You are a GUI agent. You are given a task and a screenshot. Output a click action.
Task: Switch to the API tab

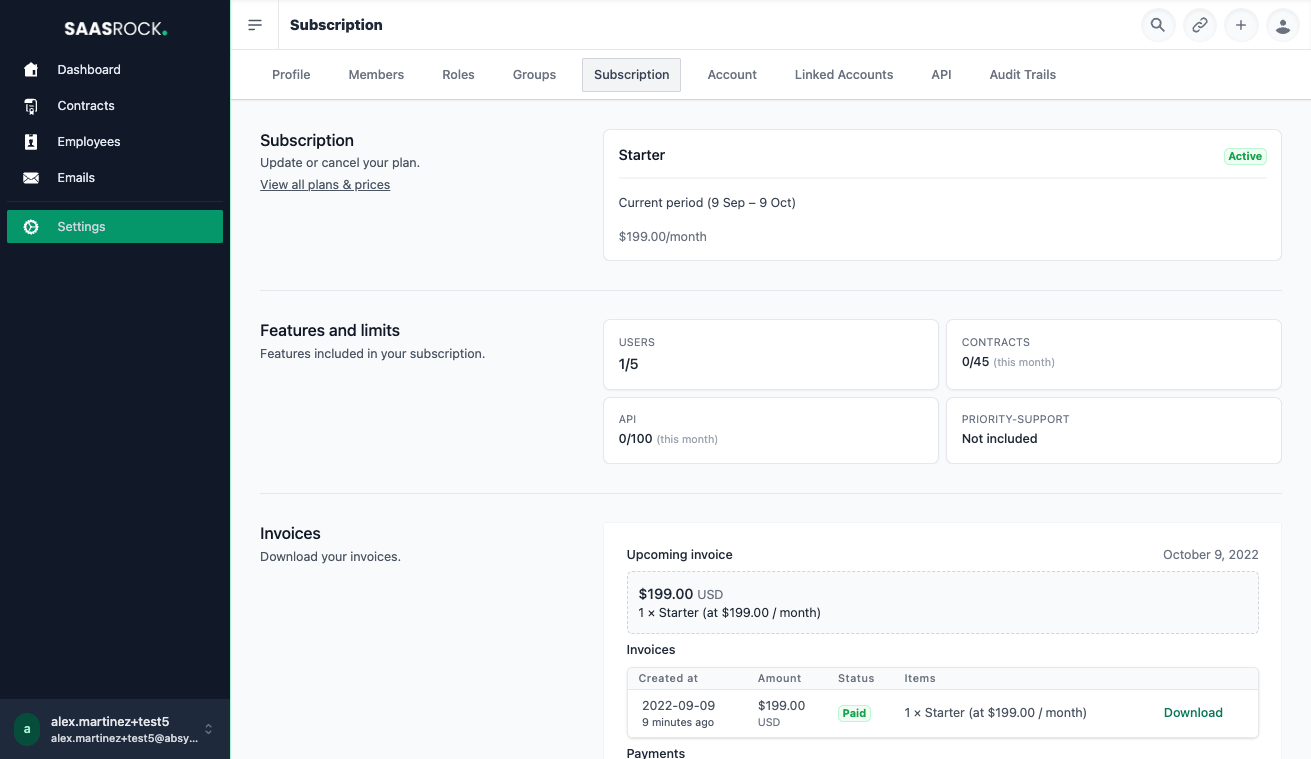941,75
